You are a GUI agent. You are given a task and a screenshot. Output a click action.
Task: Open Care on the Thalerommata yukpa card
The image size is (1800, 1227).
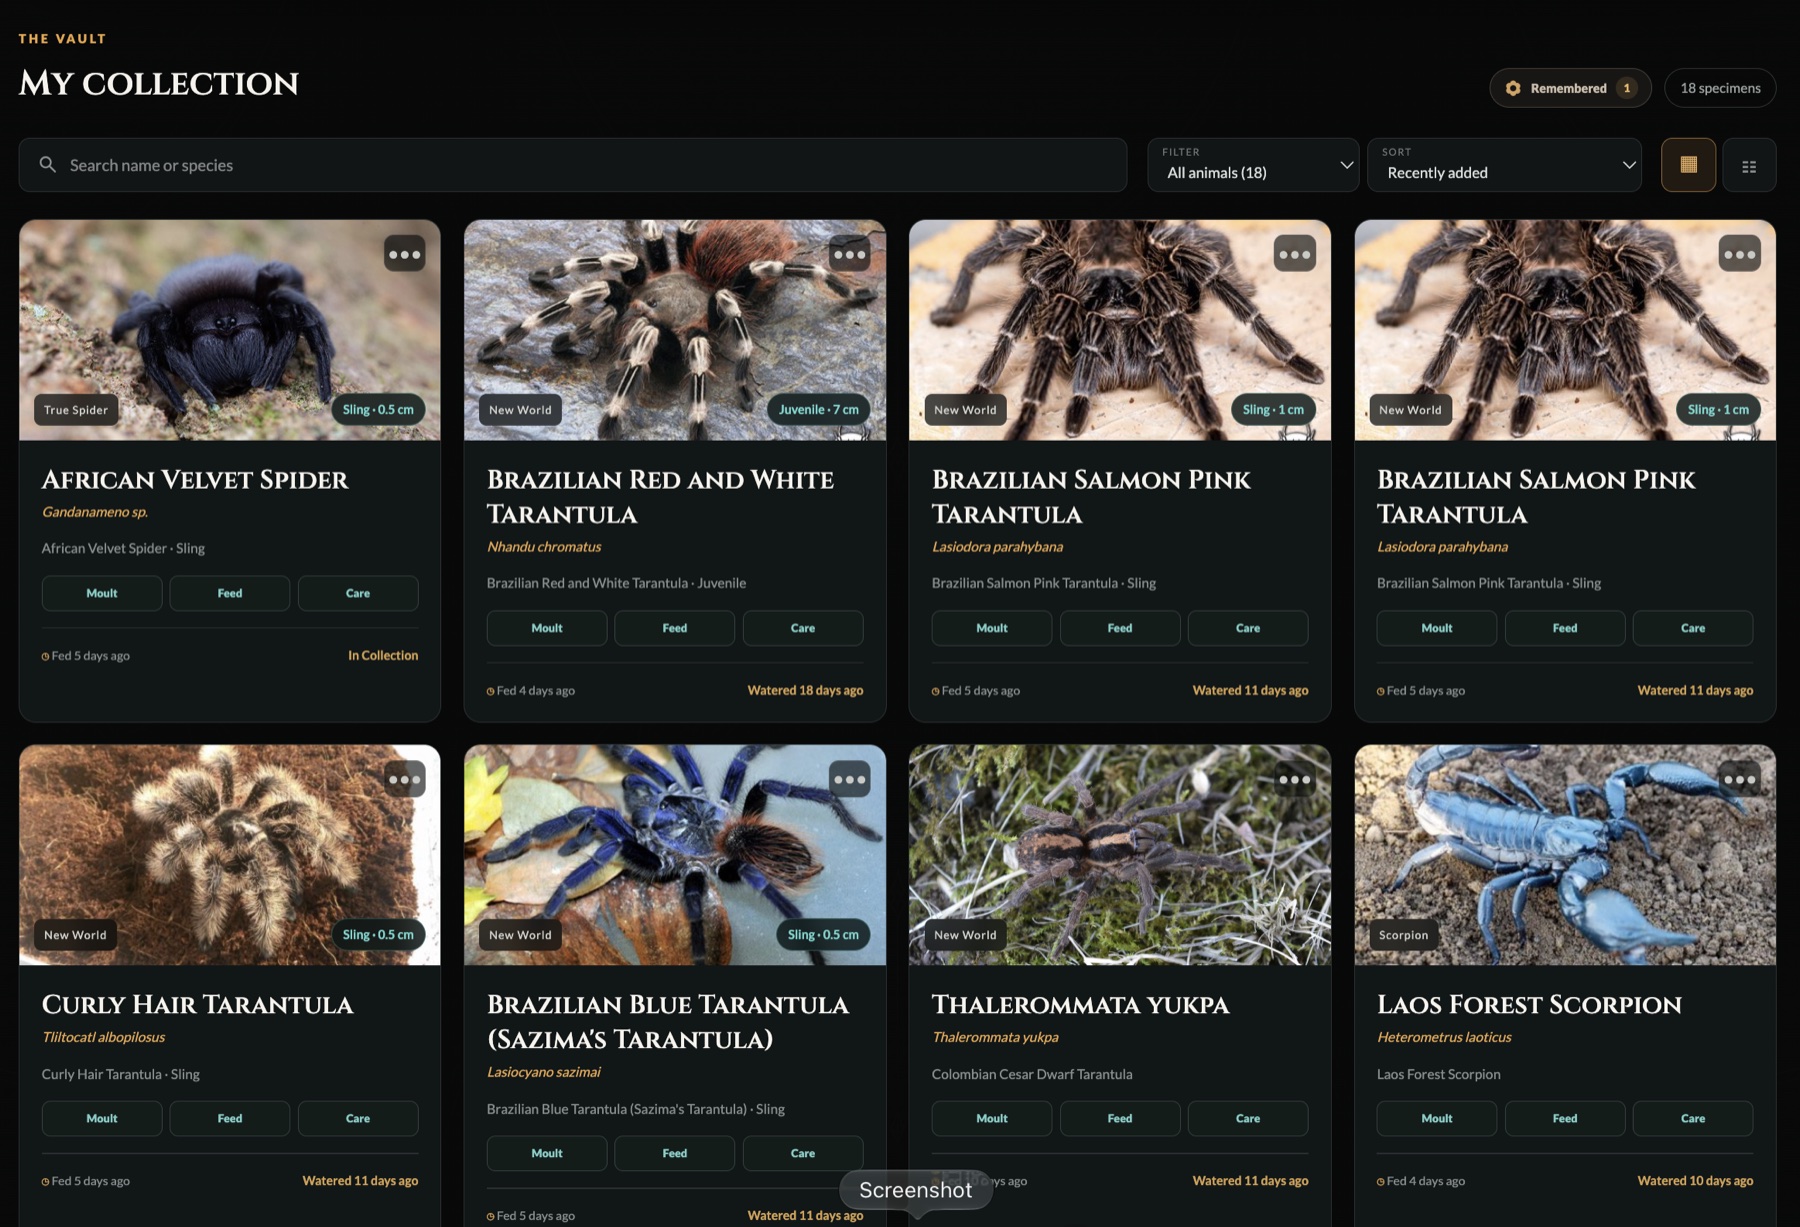(x=1248, y=1118)
